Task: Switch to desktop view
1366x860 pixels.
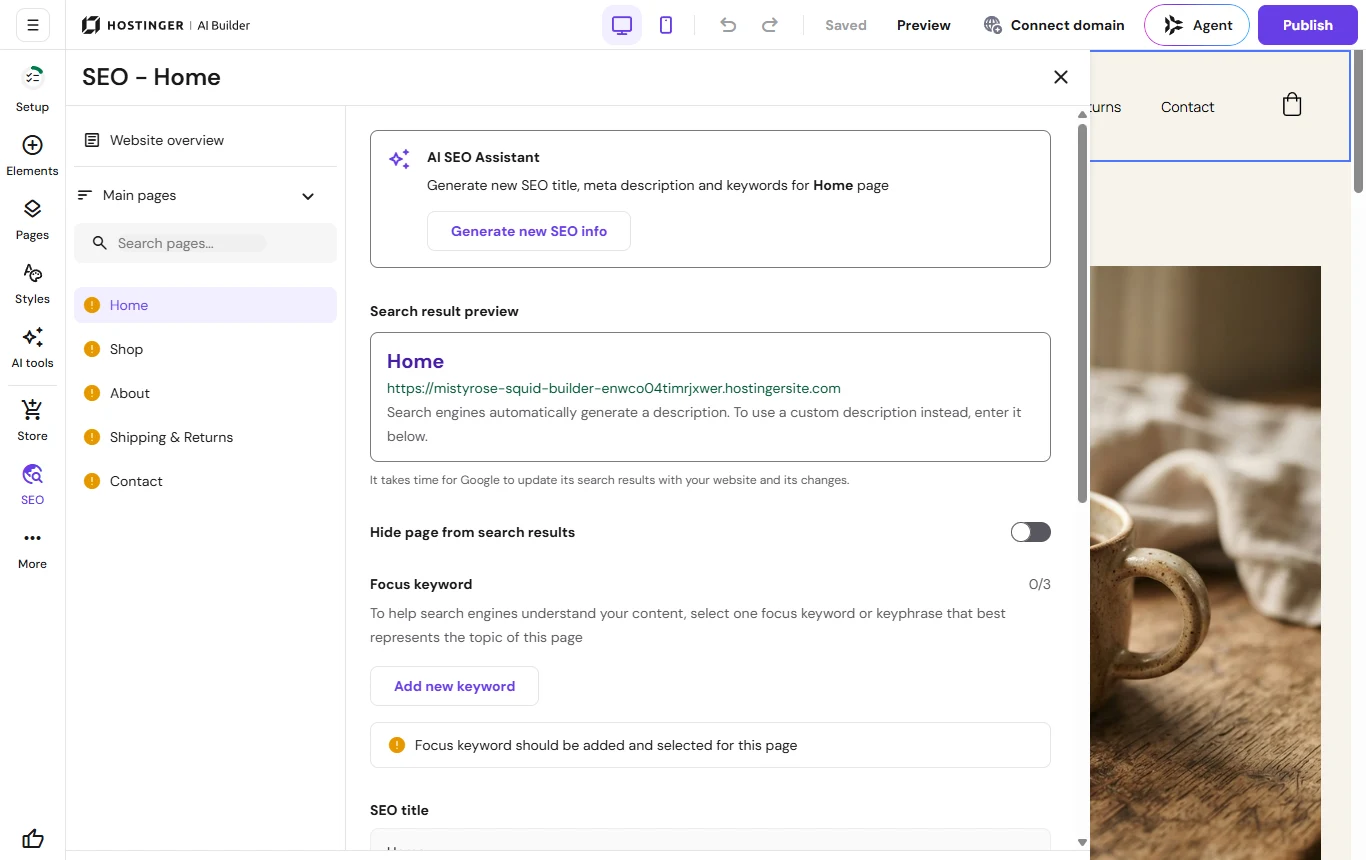Action: [x=622, y=25]
